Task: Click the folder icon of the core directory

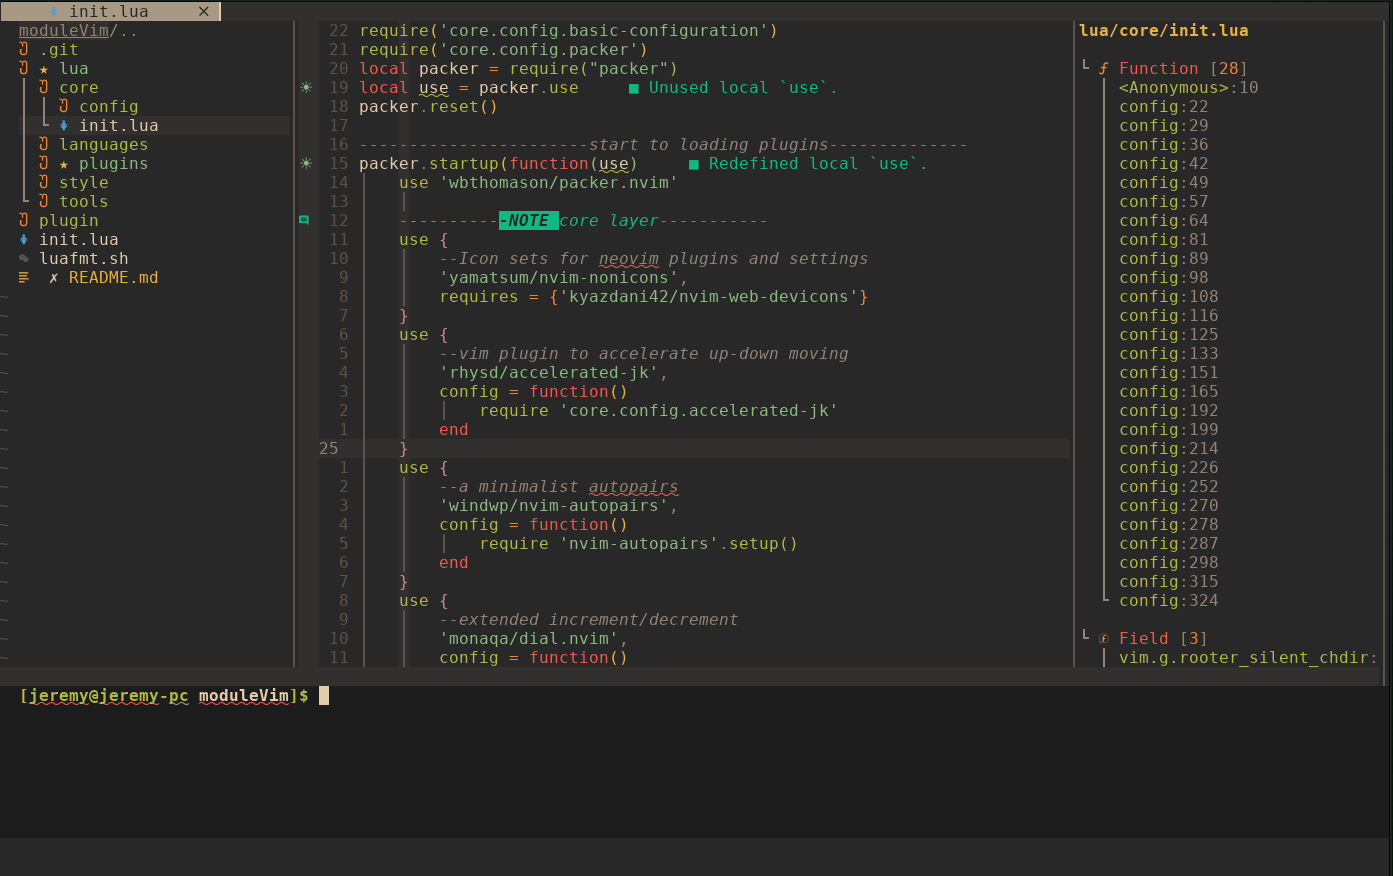Action: coord(44,88)
